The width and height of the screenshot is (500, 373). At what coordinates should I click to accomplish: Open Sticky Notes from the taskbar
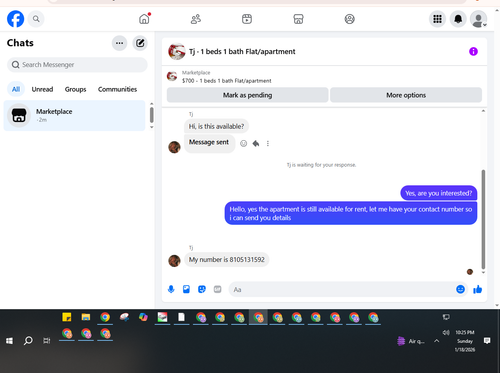pyautogui.click(x=67, y=317)
